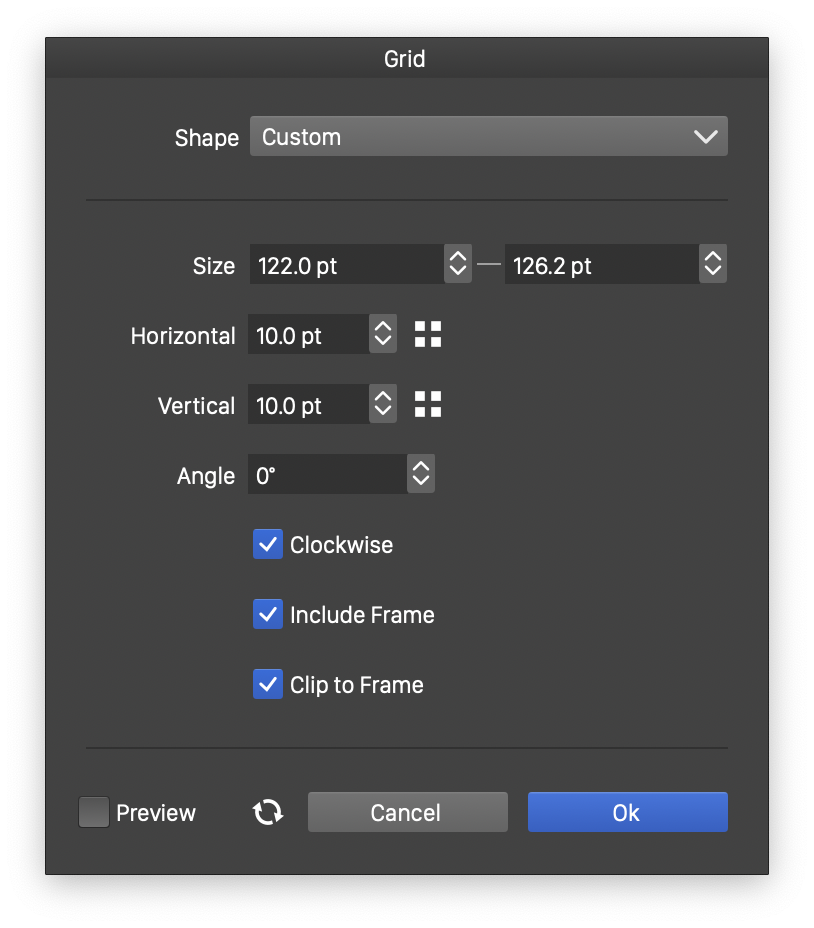Click the Vertical spacing stepper arrows
This screenshot has width=814, height=928.
click(x=383, y=405)
